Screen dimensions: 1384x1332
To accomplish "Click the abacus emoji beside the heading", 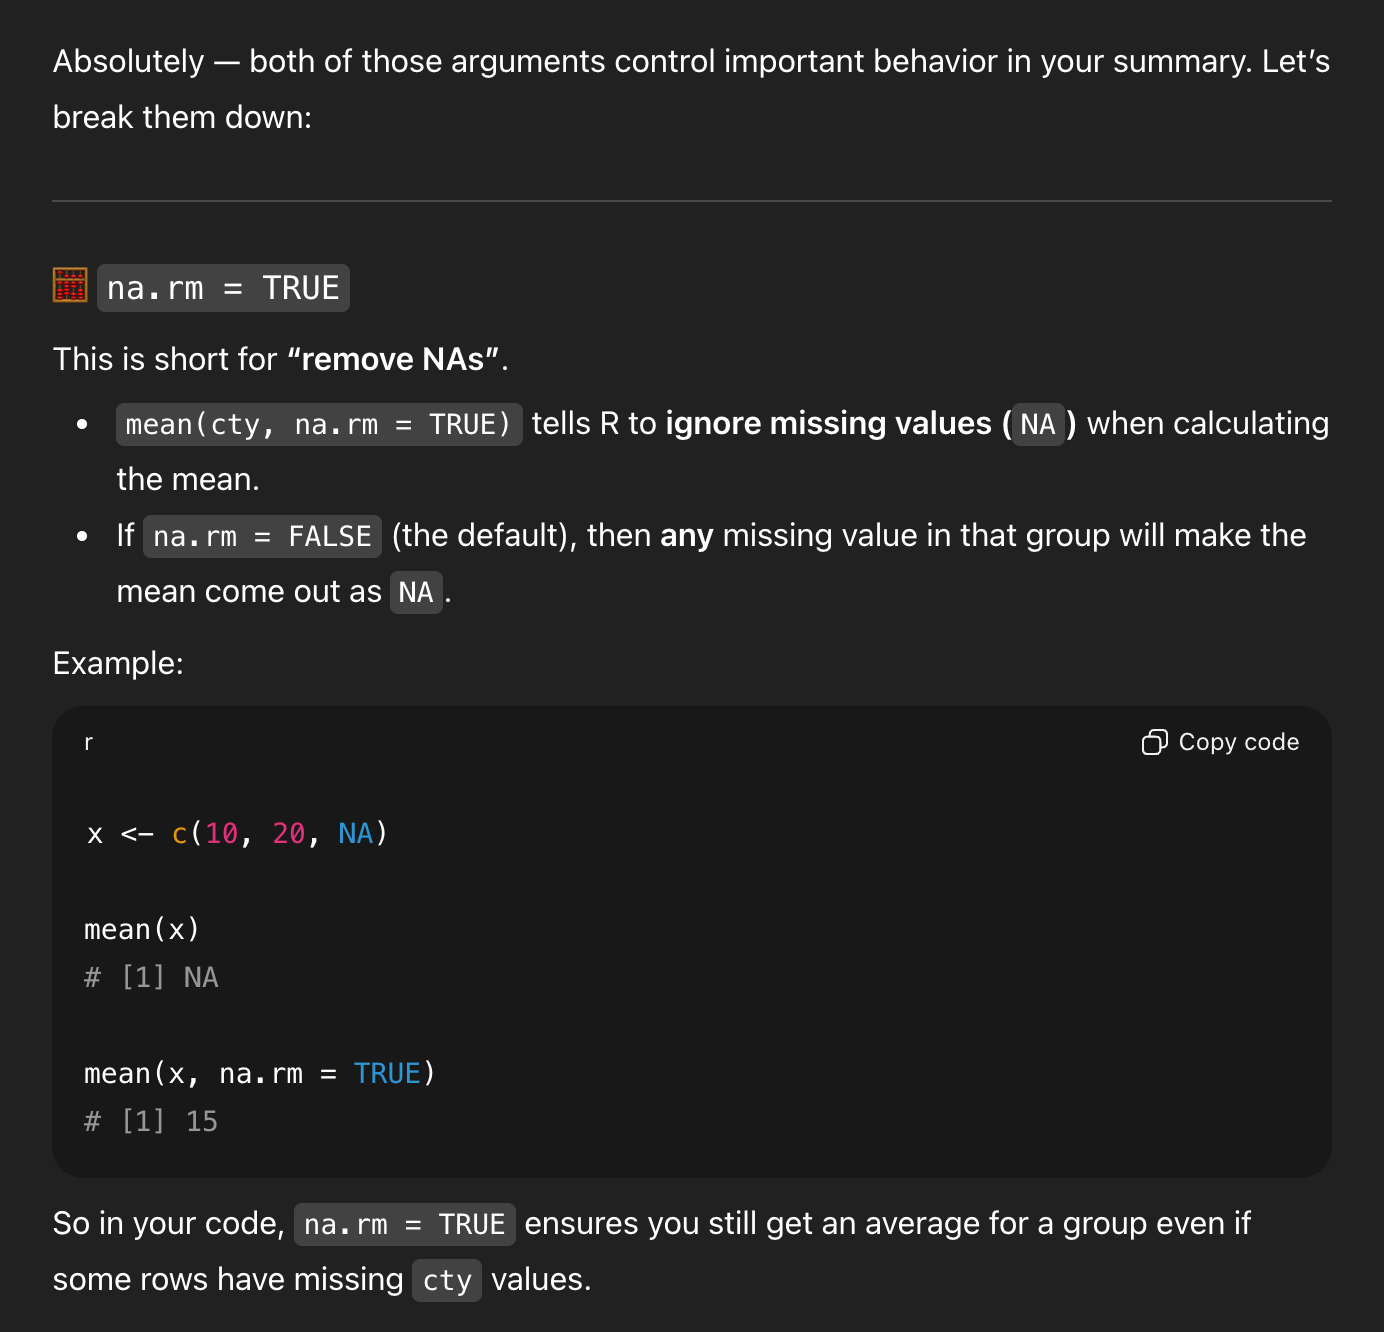I will tap(70, 286).
